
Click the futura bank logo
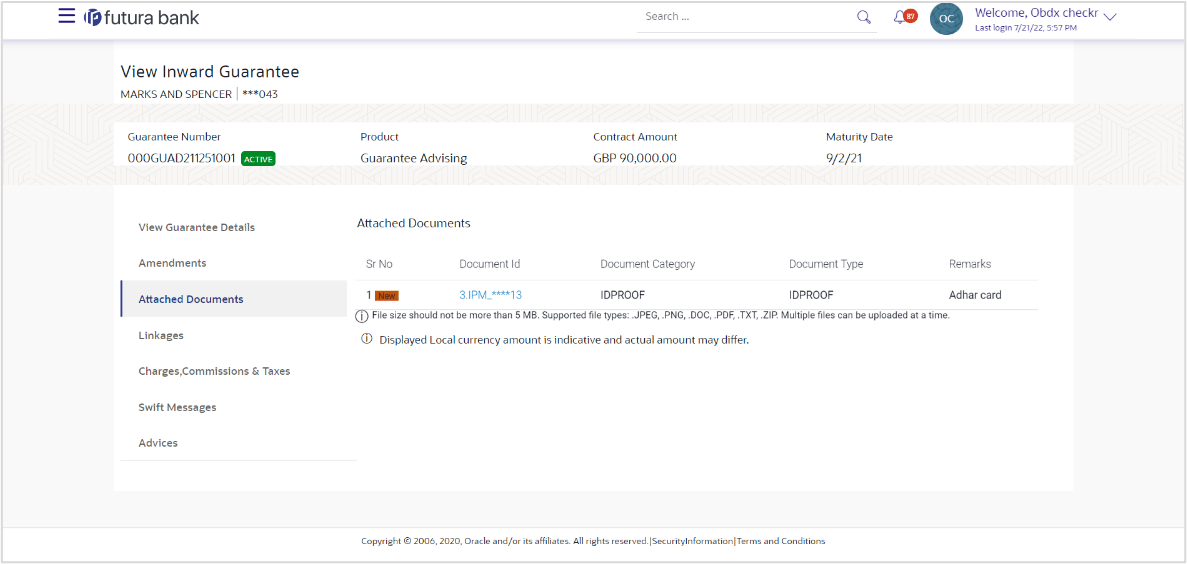coord(142,17)
